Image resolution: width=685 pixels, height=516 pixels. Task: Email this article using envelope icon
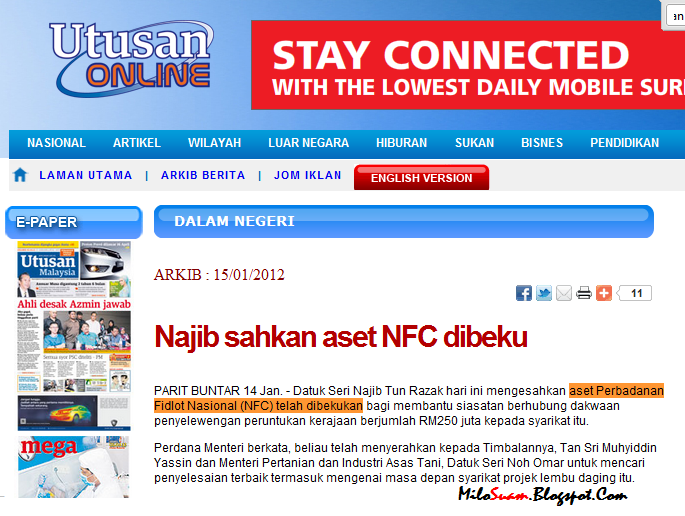click(x=564, y=293)
